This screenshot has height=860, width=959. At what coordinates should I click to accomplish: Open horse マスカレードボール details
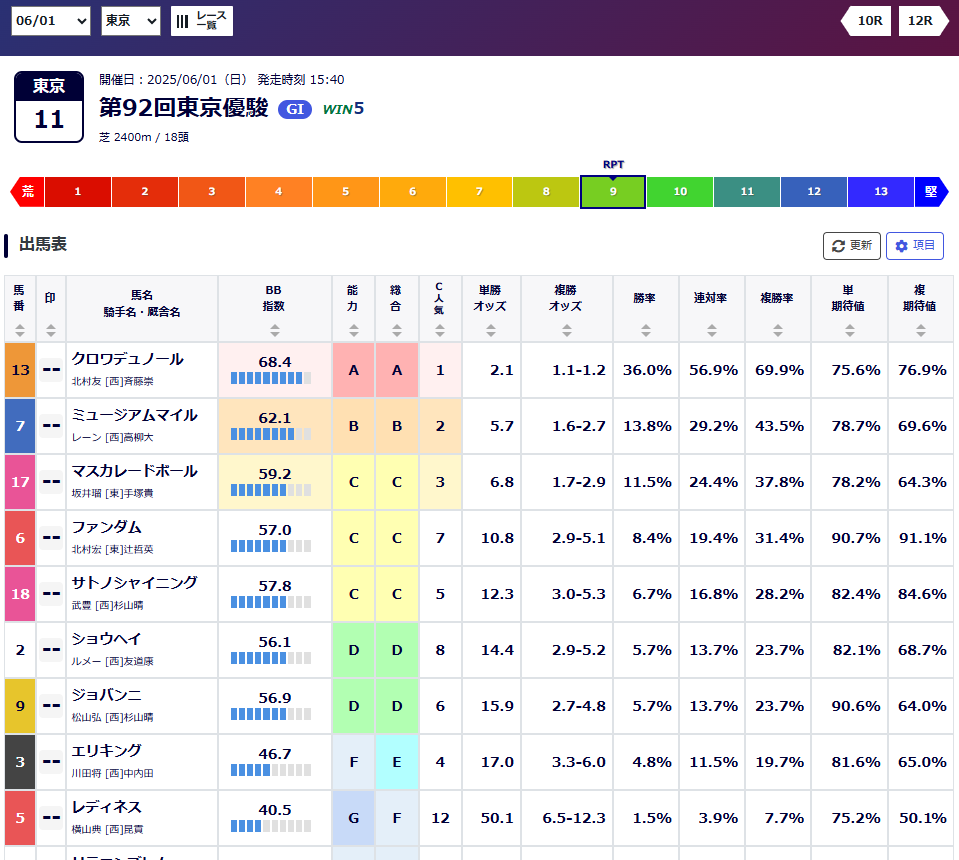coord(135,471)
